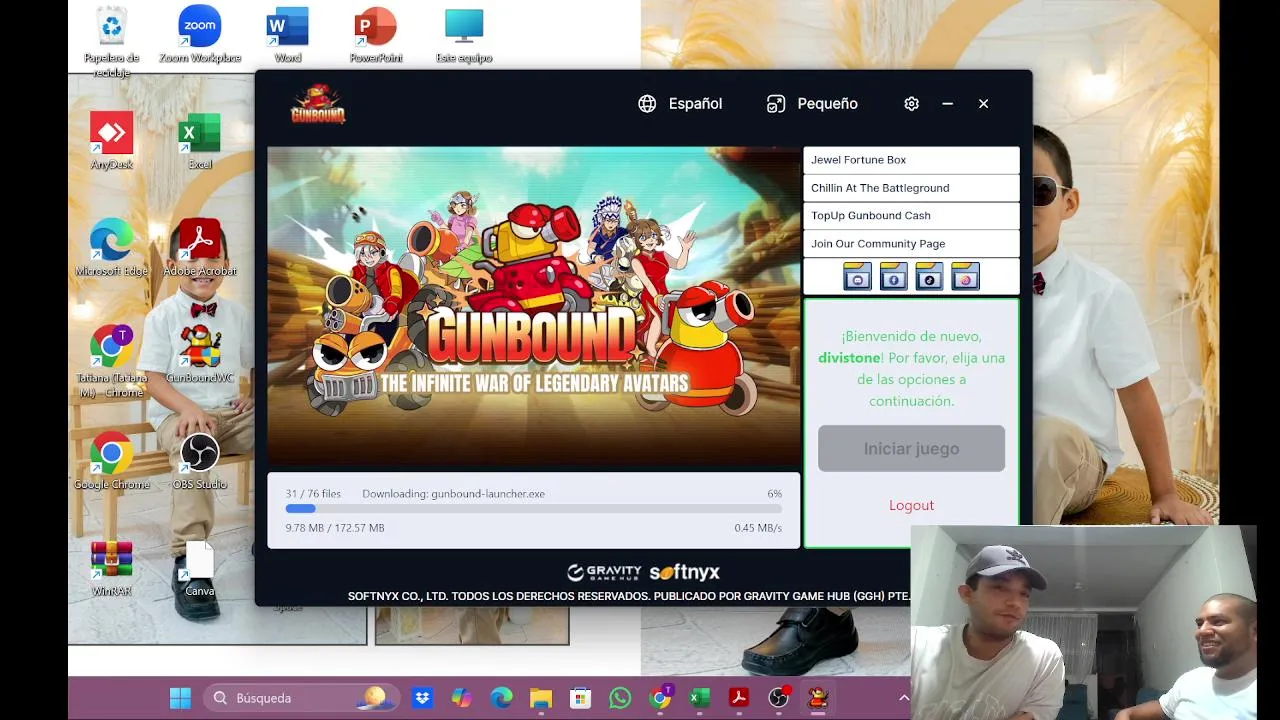Open WhatsApp from the taskbar
Viewport: 1280px width, 720px height.
620,698
